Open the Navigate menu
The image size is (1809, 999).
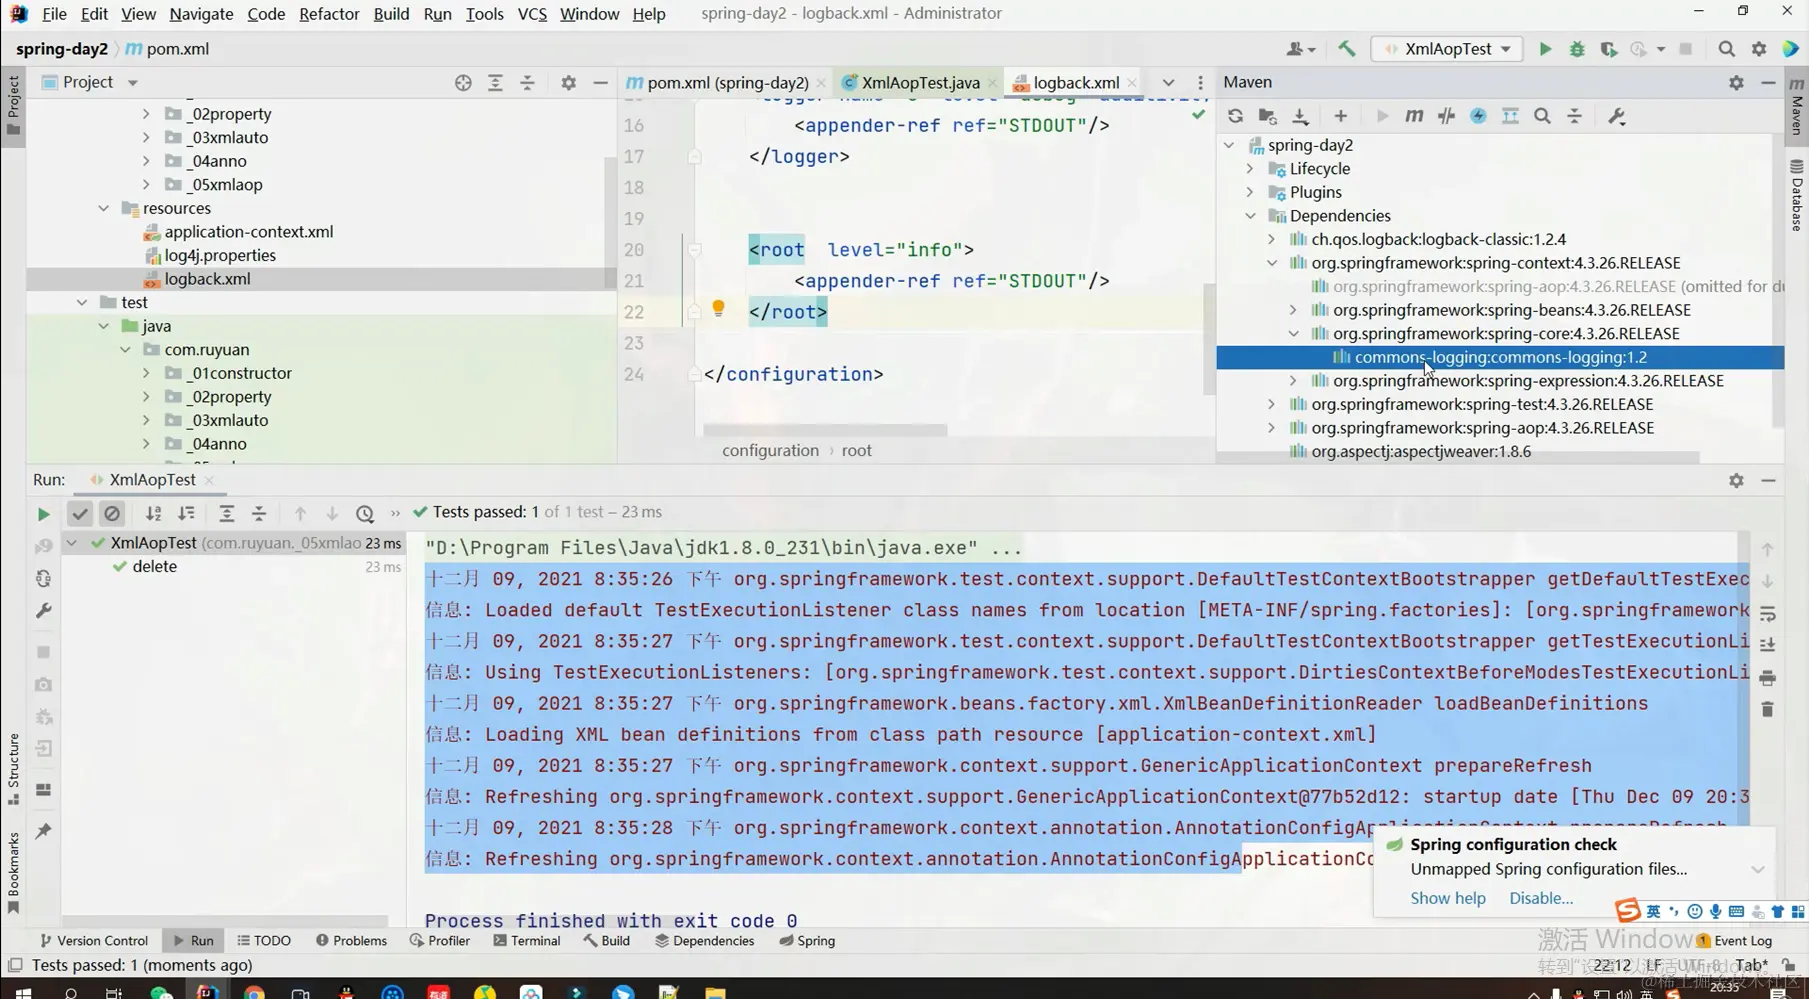tap(201, 13)
